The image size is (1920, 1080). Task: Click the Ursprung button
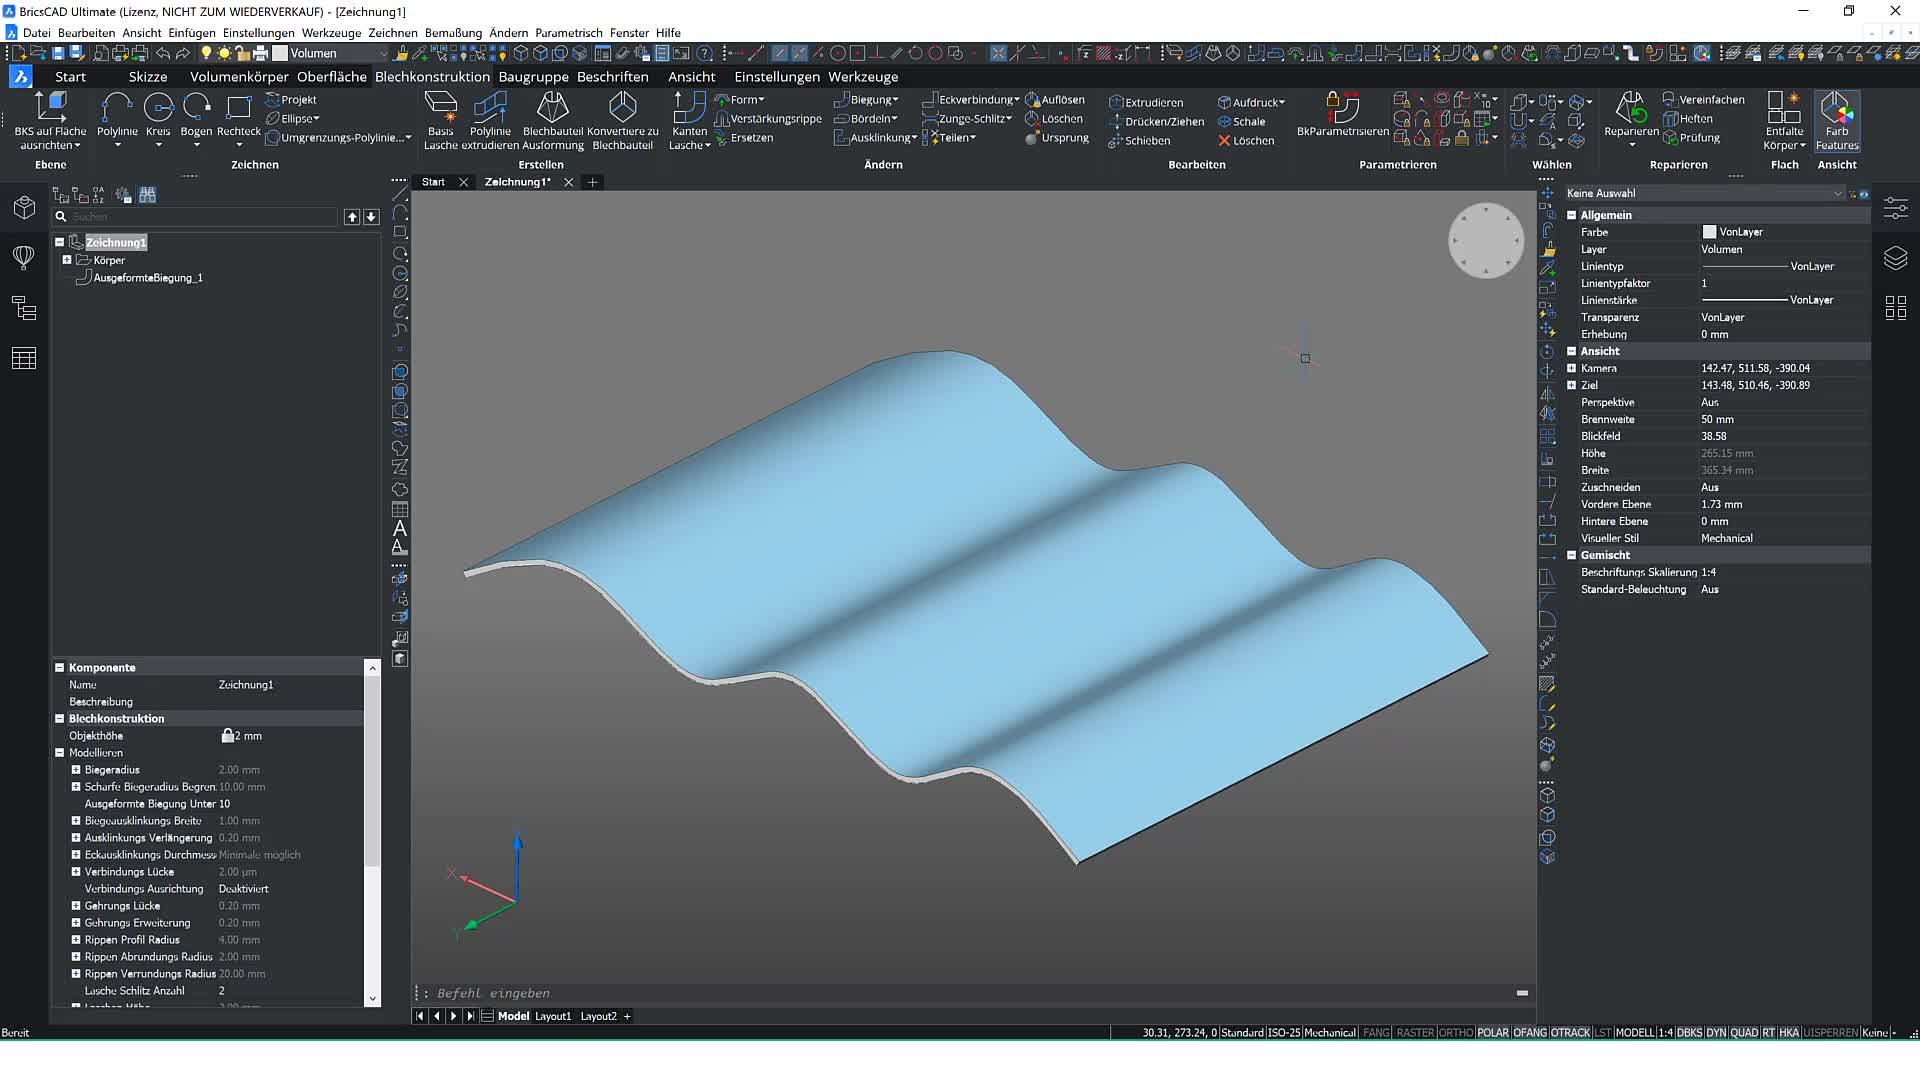(1057, 138)
